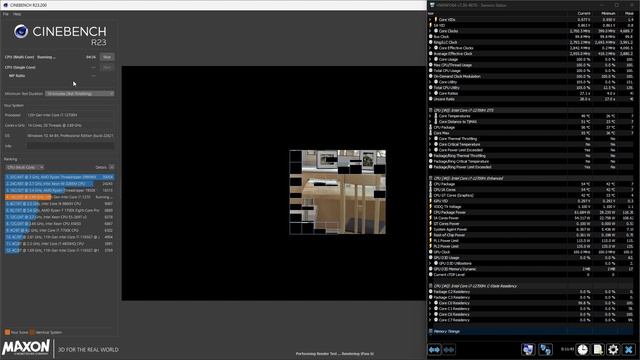Click the SA VID voltage bolt icon
Image resolution: width=640 pixels, height=360 pixels.
[431, 25]
